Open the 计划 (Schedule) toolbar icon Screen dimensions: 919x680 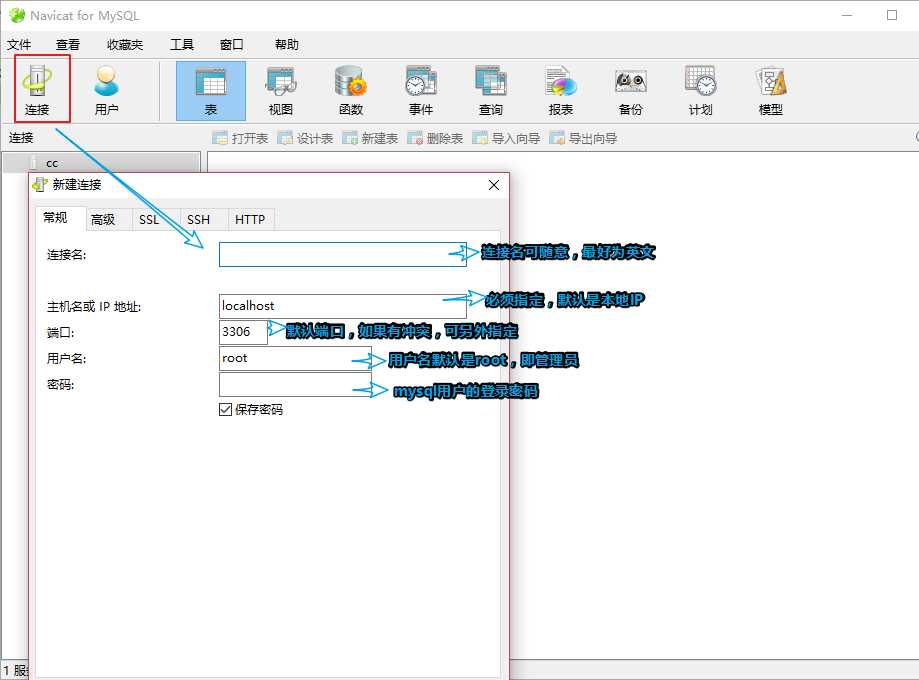(x=700, y=91)
